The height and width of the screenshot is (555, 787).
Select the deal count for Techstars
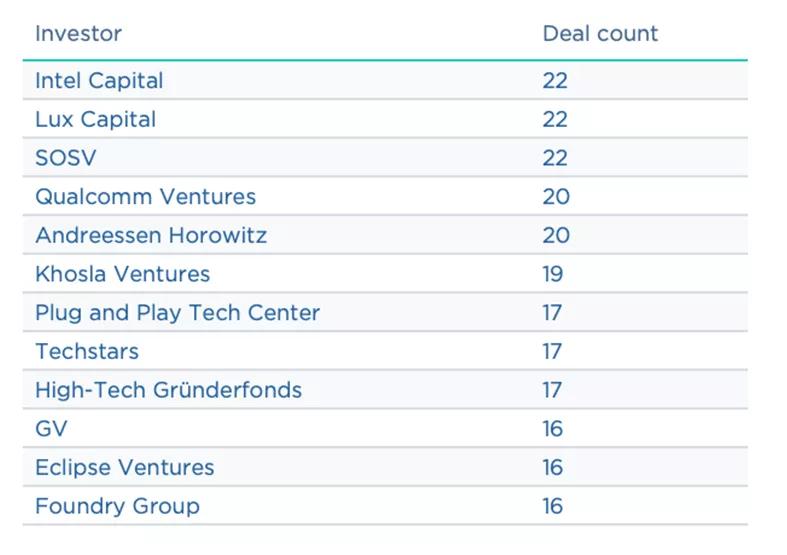553,352
